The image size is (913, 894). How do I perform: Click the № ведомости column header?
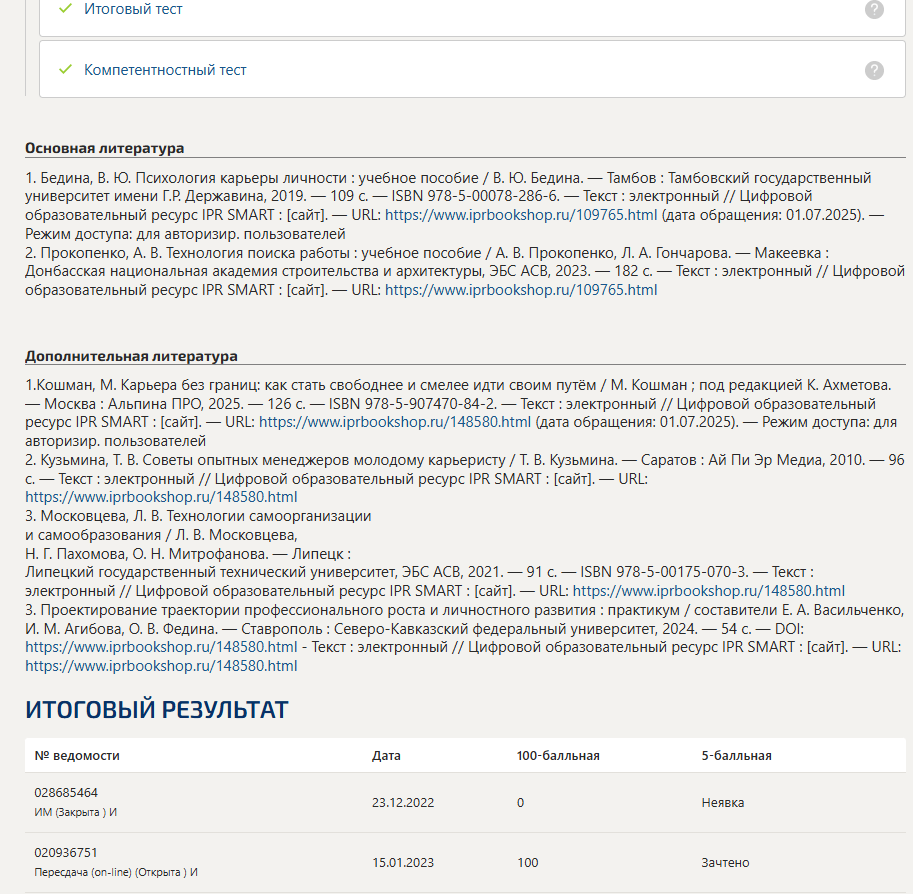pyautogui.click(x=77, y=755)
